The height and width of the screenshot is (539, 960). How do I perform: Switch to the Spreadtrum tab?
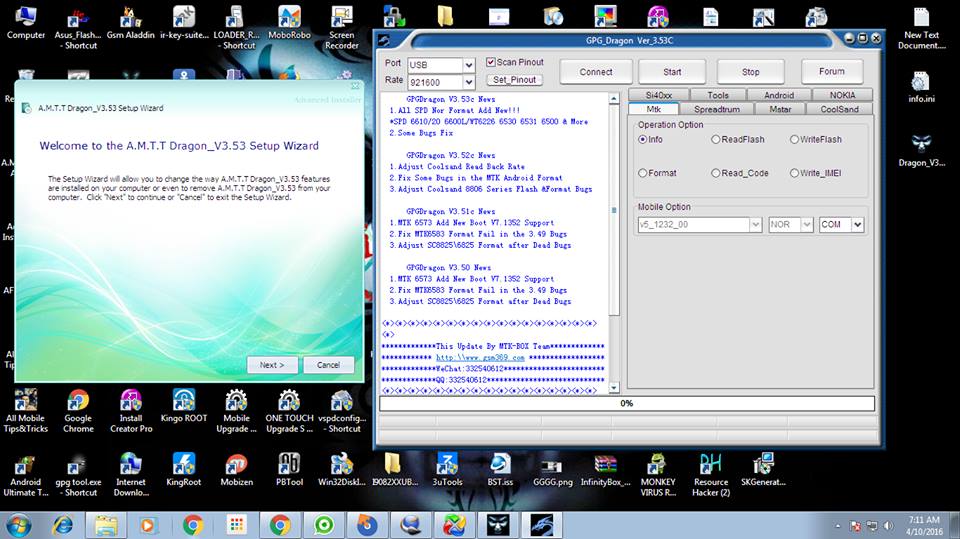click(x=717, y=109)
